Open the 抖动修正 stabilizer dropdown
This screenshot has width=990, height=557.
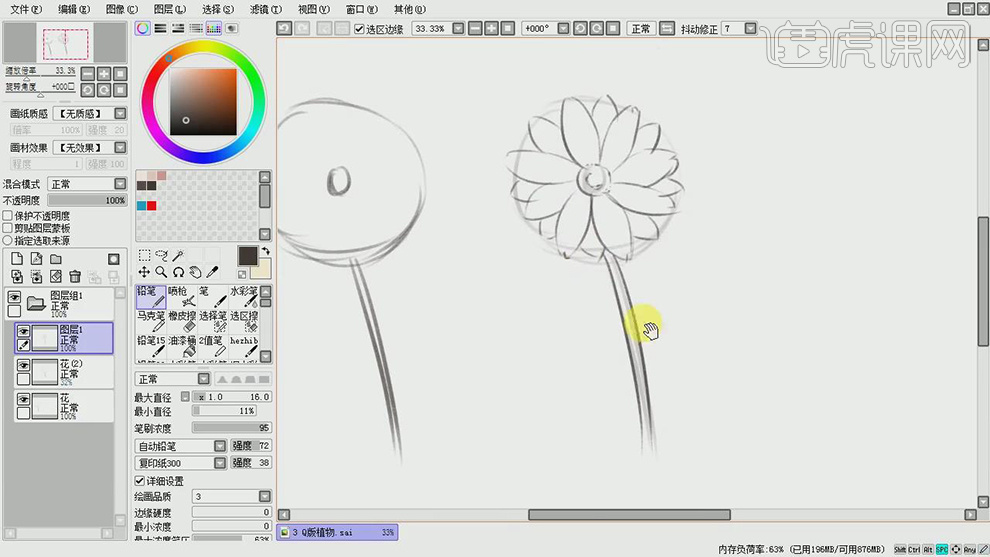pyautogui.click(x=762, y=29)
